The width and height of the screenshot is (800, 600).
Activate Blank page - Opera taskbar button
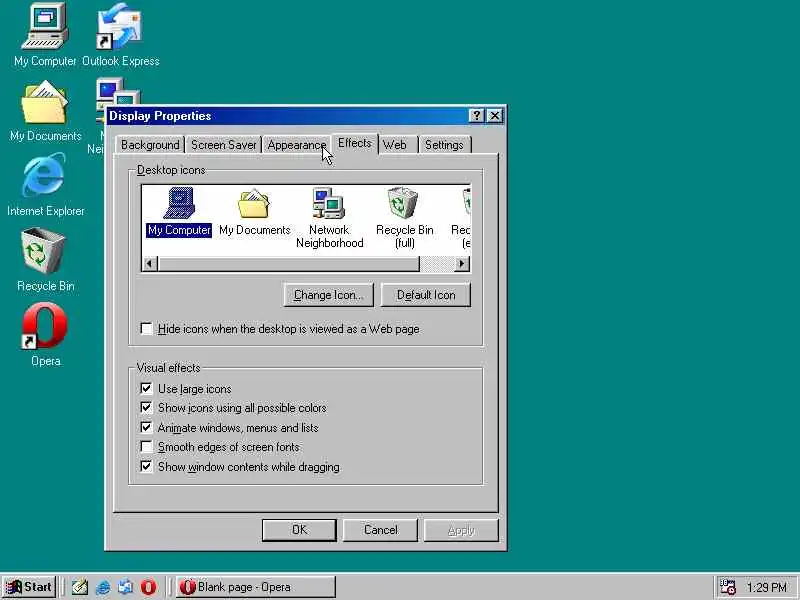256,587
